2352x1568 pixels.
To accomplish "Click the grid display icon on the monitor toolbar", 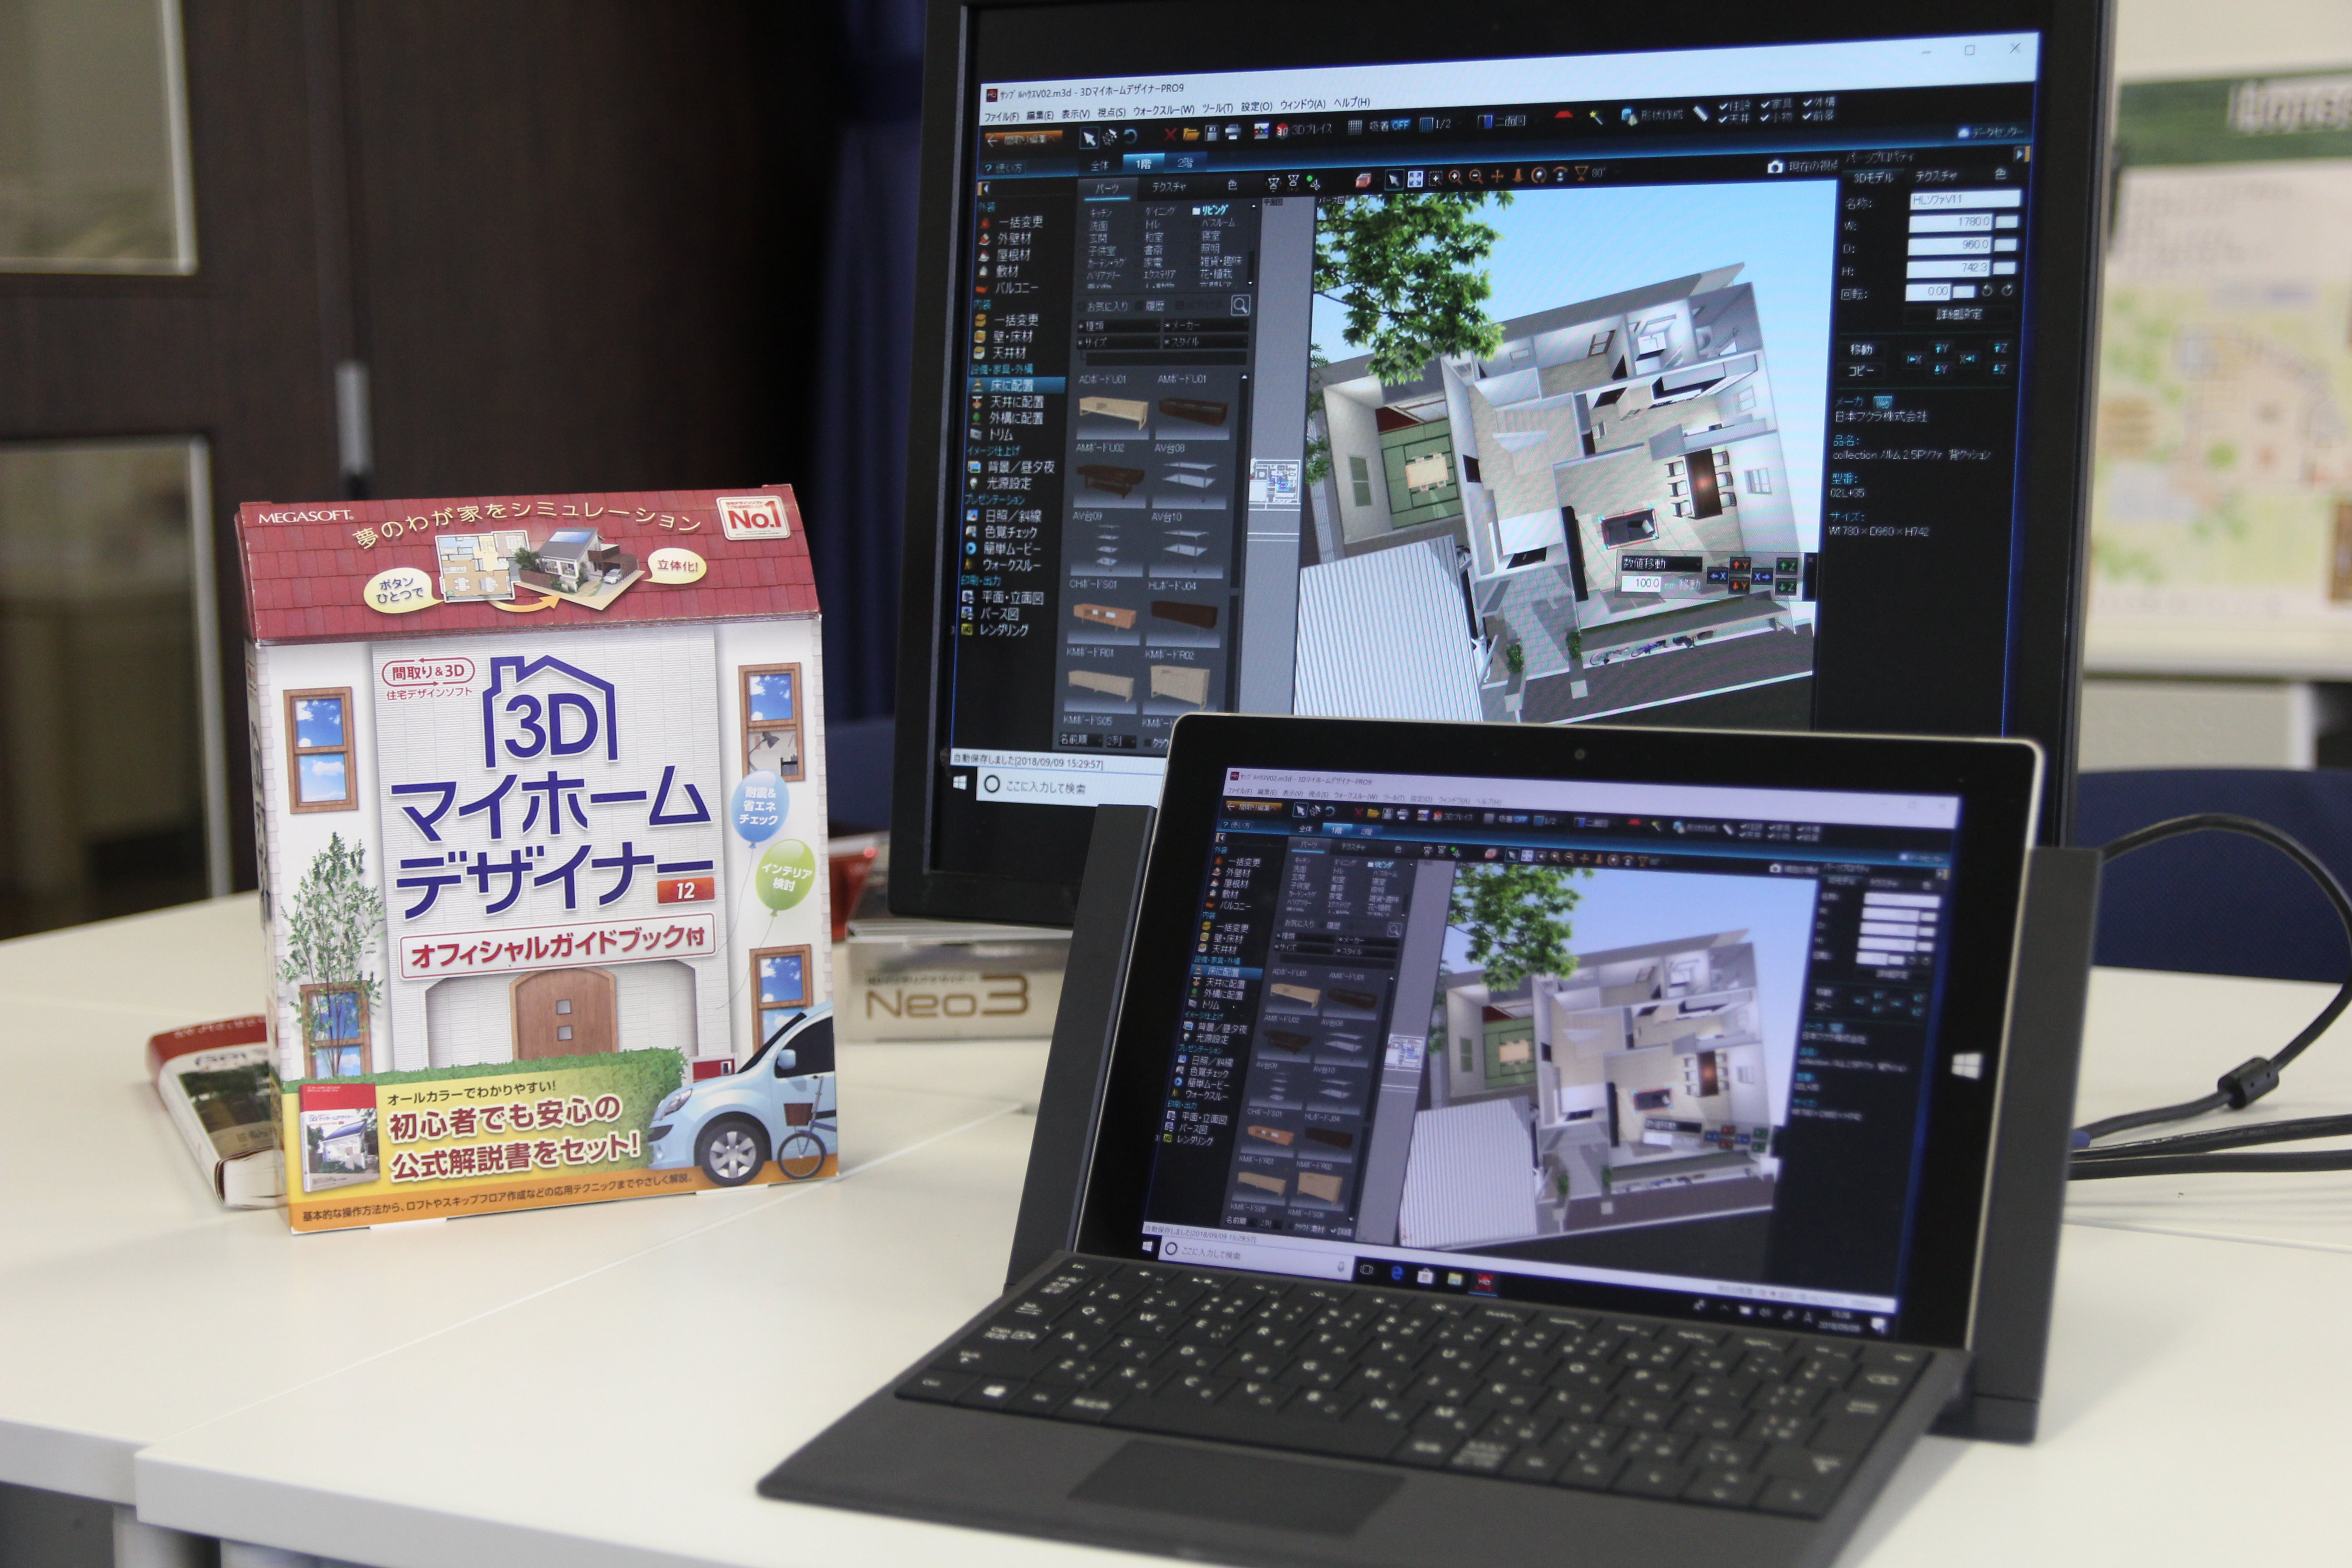I will pos(1355,127).
